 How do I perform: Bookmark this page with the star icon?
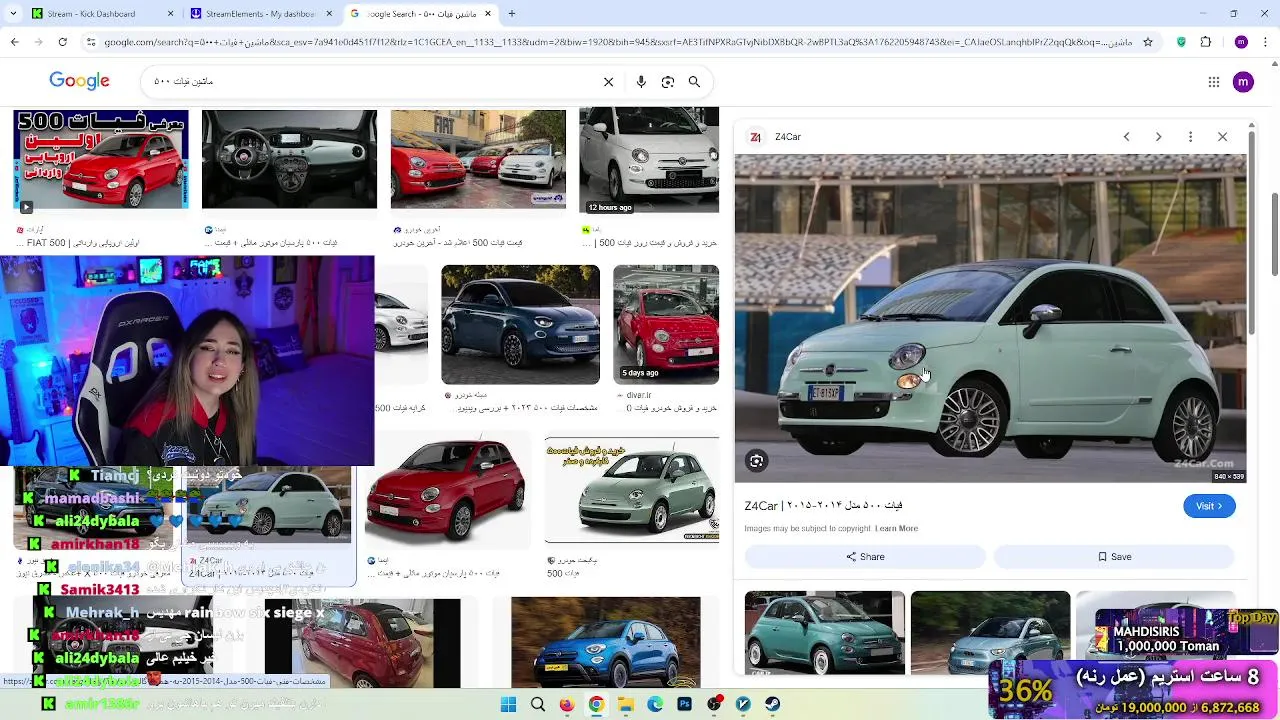click(x=1148, y=42)
